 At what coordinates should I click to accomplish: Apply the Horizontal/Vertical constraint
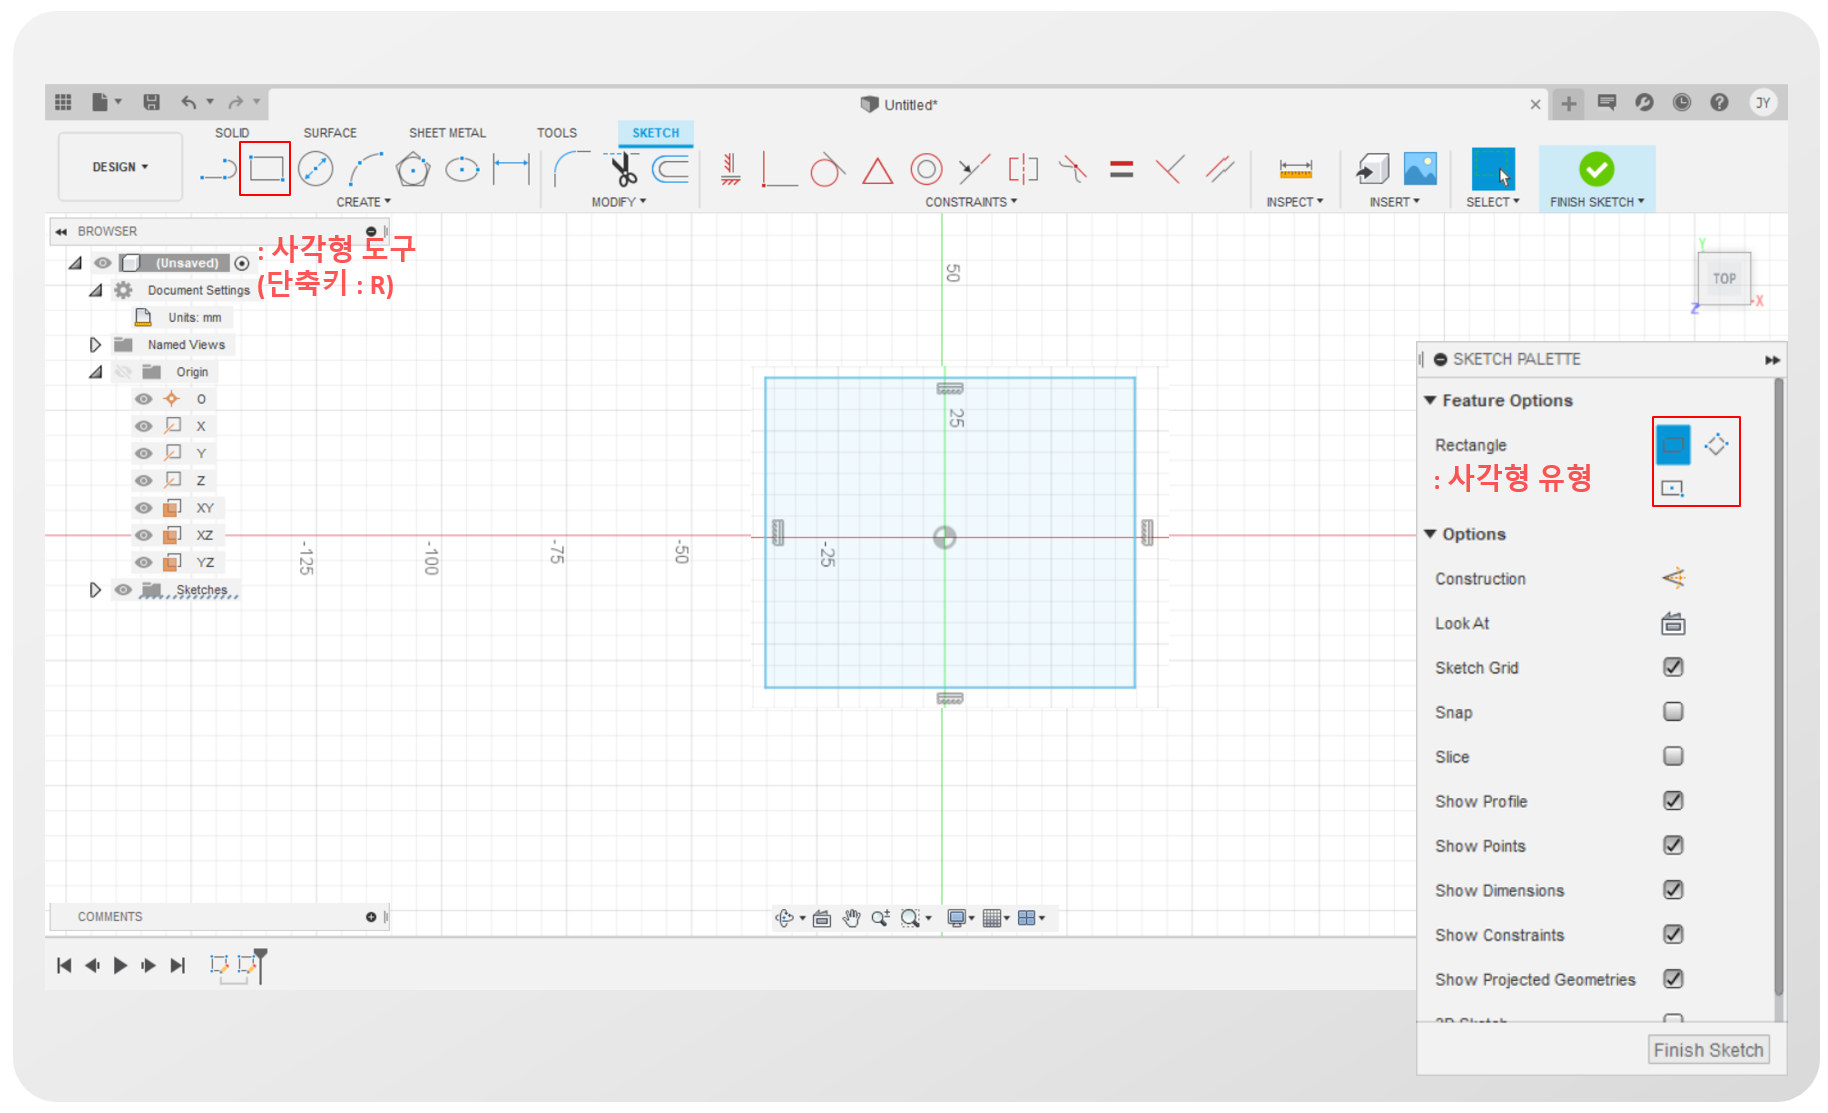coord(731,169)
